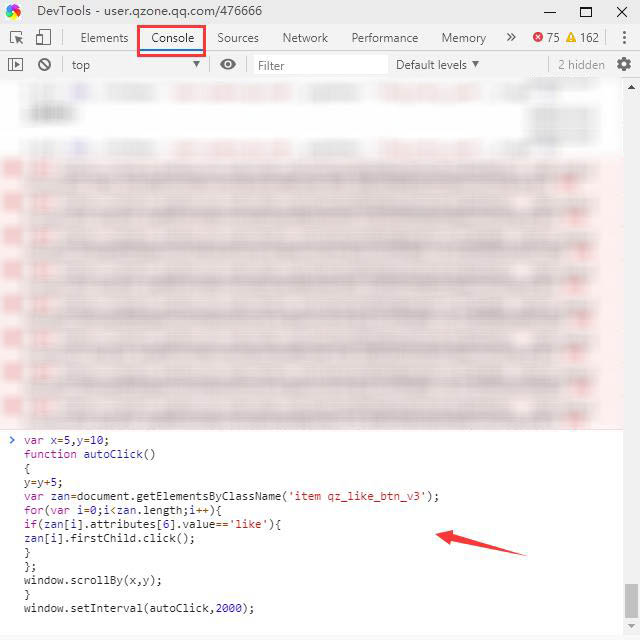Open console settings gear icon
640x640 pixels.
pos(624,65)
